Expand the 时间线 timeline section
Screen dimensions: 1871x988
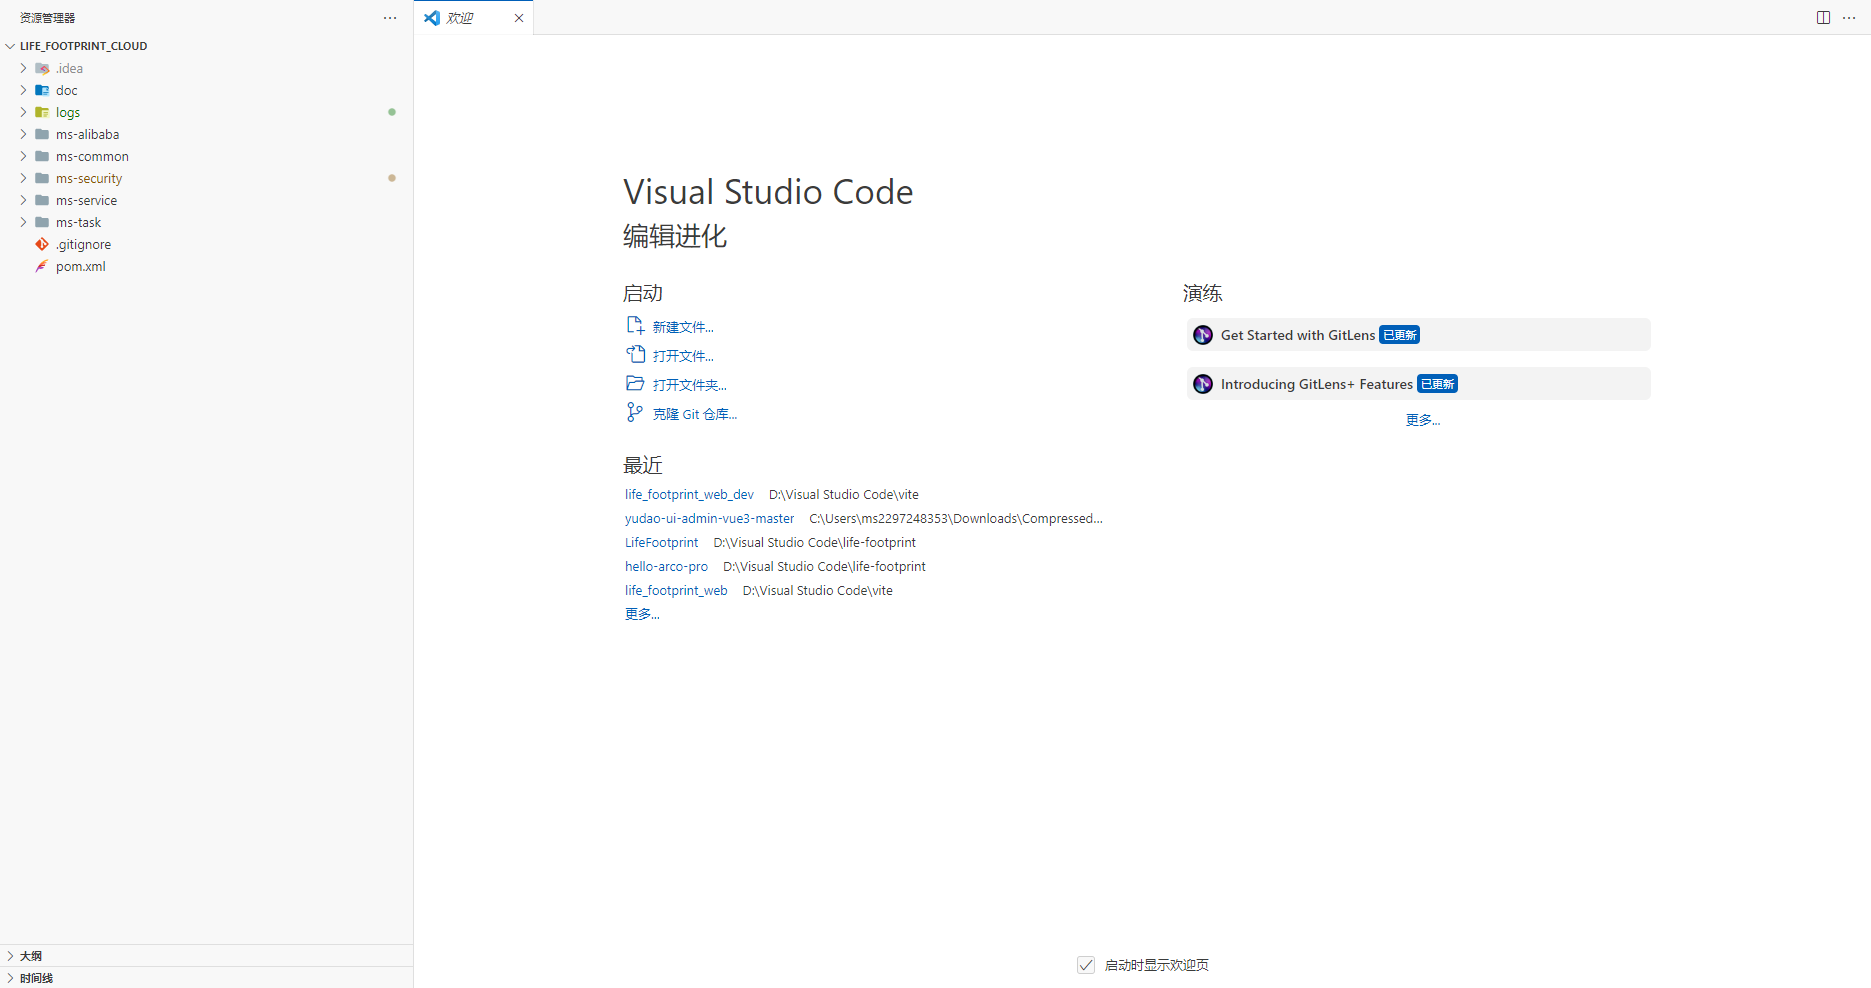[206, 978]
